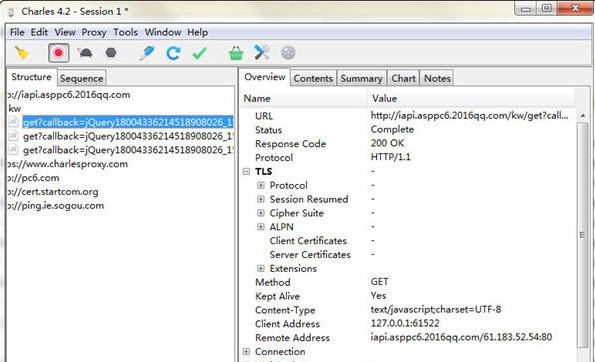Viewport: 595px width, 362px height.
Task: Click the Kept Alive row label
Action: click(x=277, y=296)
